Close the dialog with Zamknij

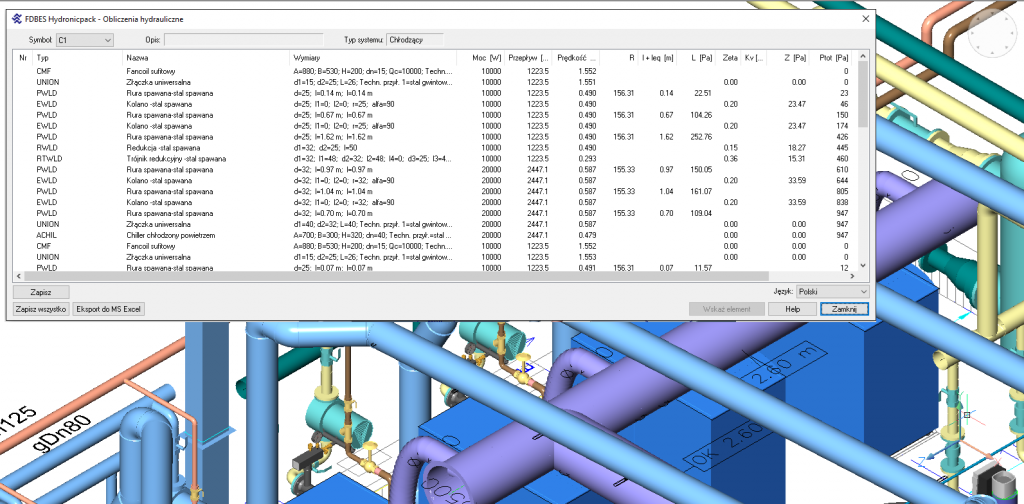(843, 310)
